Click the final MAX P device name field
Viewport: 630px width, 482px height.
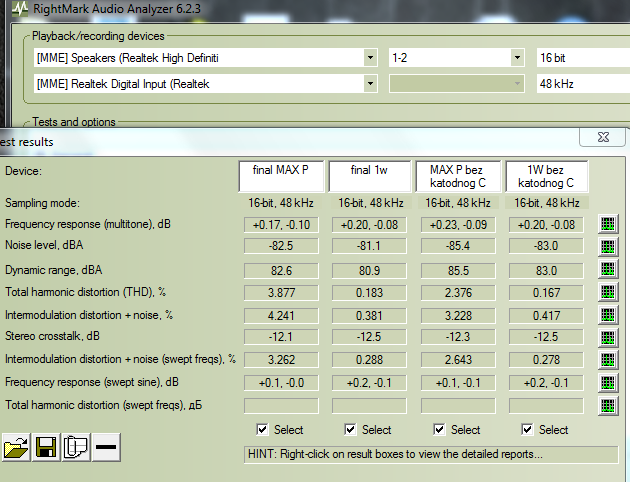[x=281, y=176]
